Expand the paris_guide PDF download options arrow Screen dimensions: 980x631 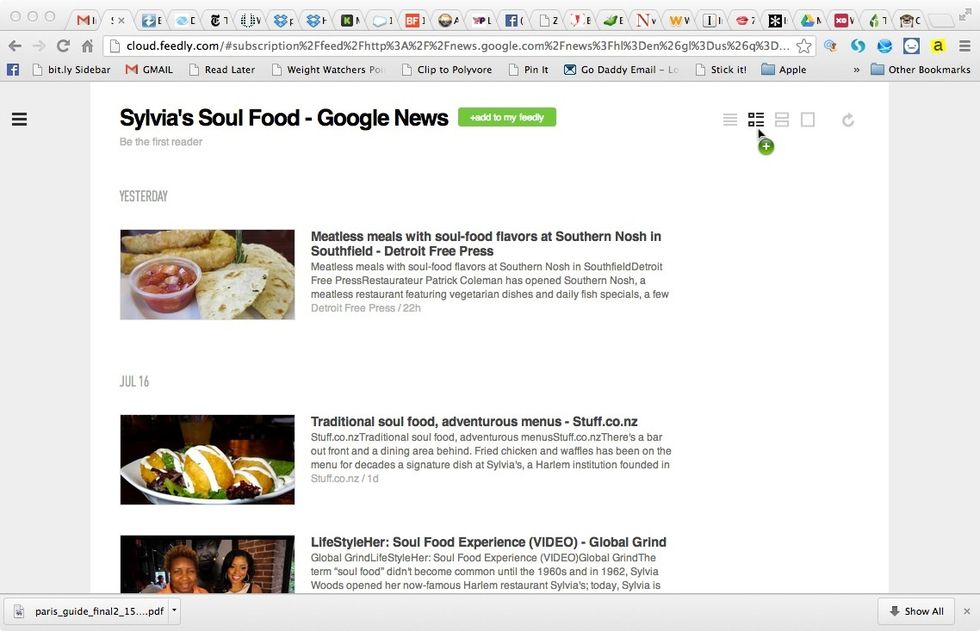[x=172, y=611]
